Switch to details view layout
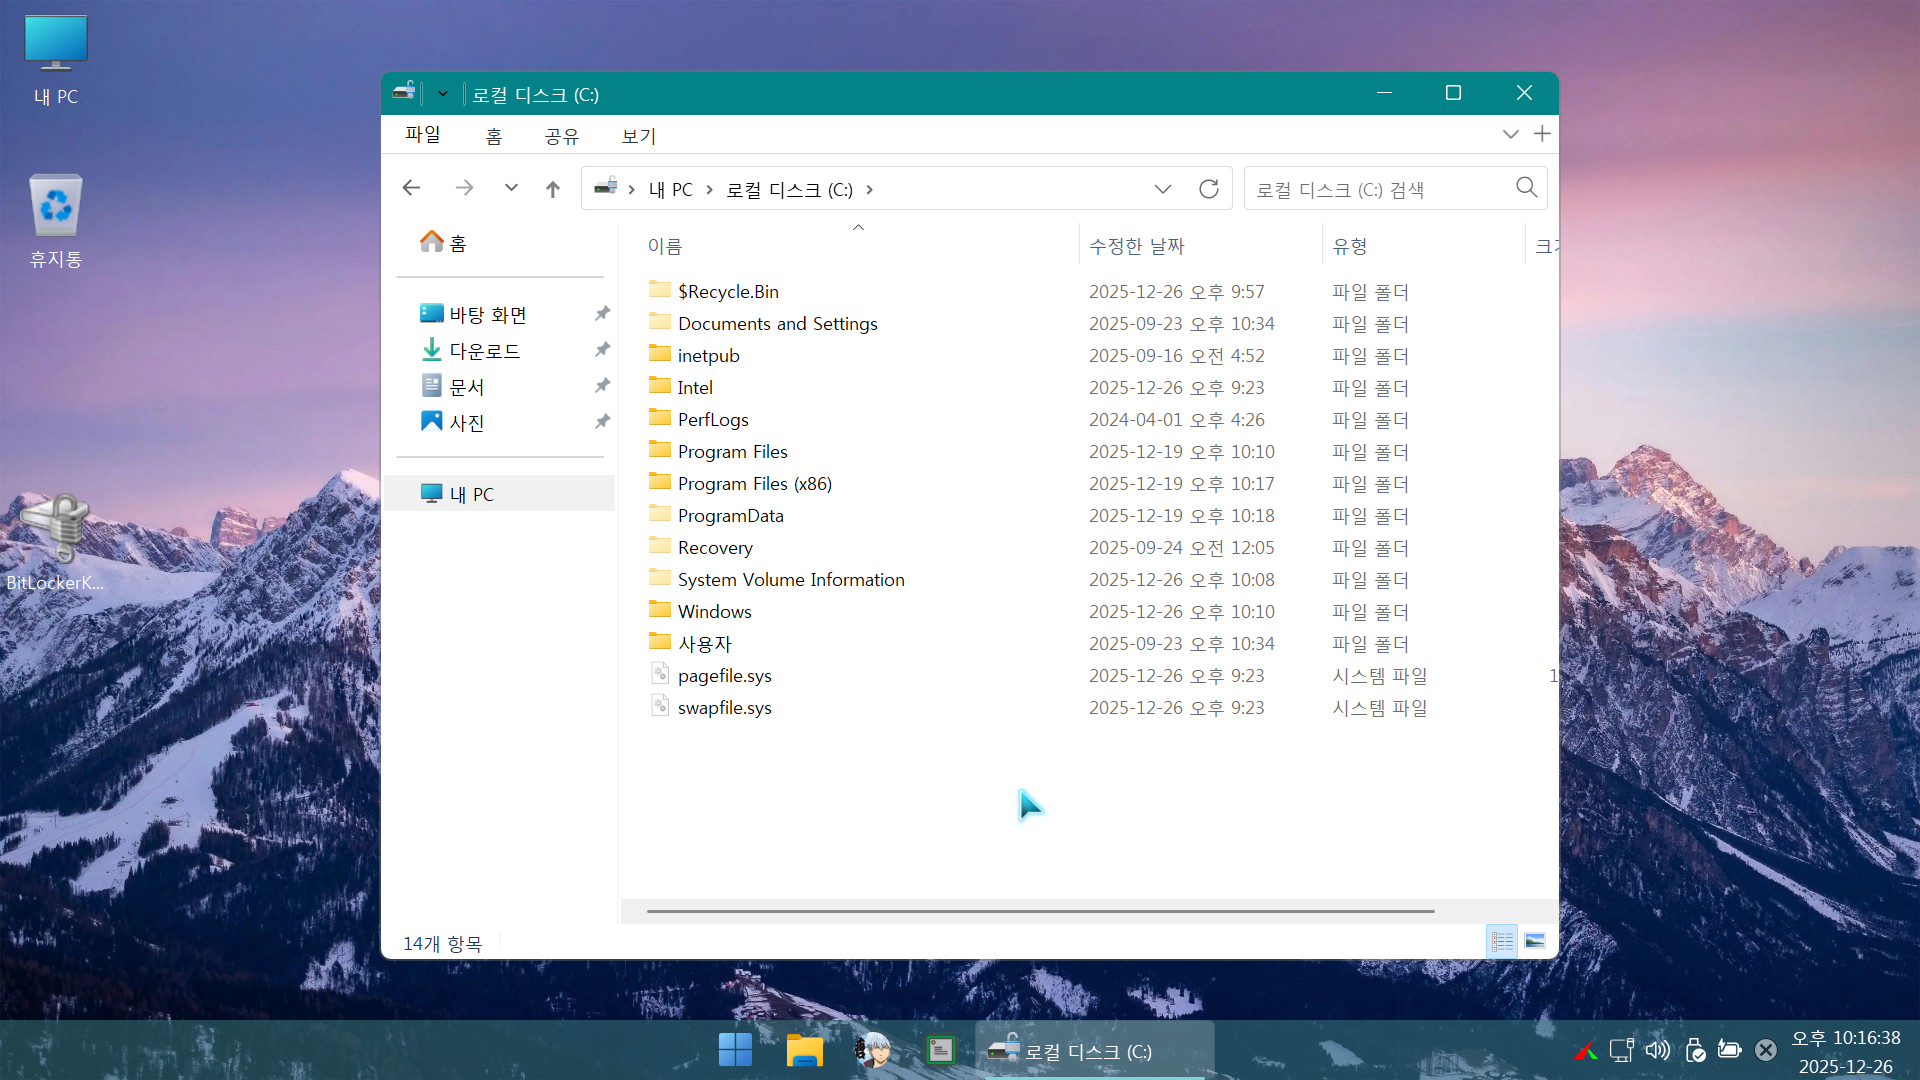 click(x=1502, y=941)
